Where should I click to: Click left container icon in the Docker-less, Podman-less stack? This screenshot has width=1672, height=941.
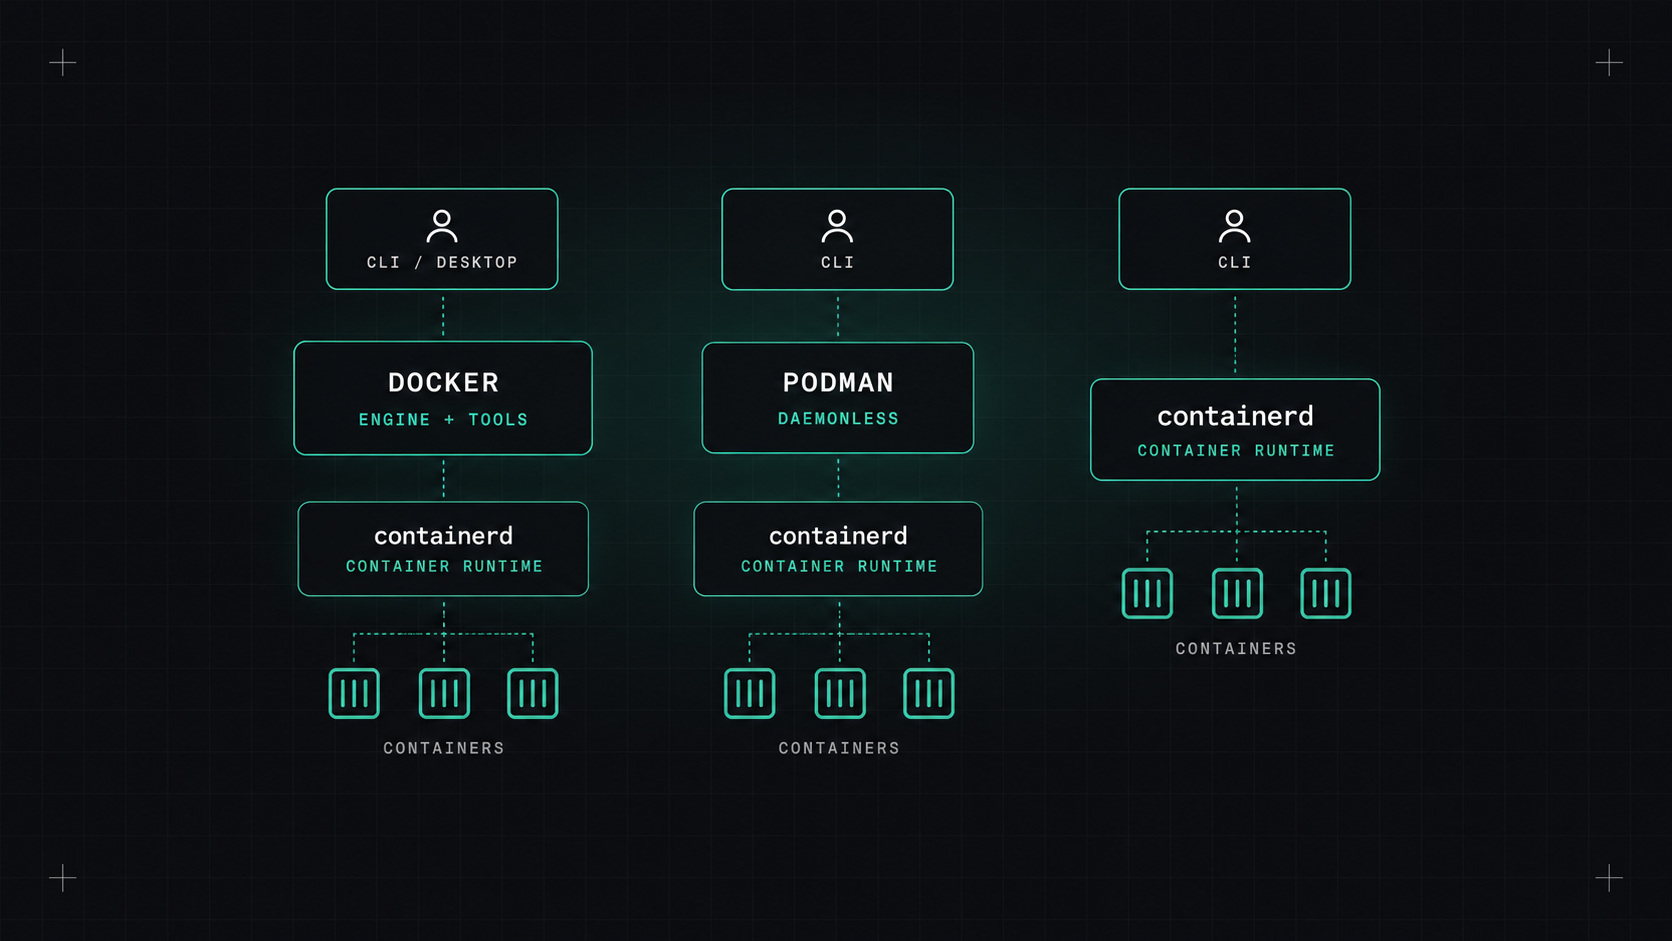point(1147,593)
